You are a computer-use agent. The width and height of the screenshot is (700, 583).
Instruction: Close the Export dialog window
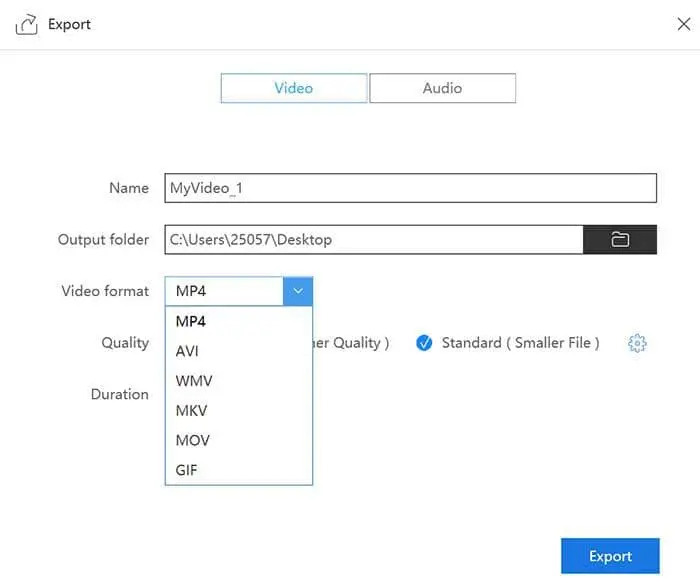(x=684, y=24)
